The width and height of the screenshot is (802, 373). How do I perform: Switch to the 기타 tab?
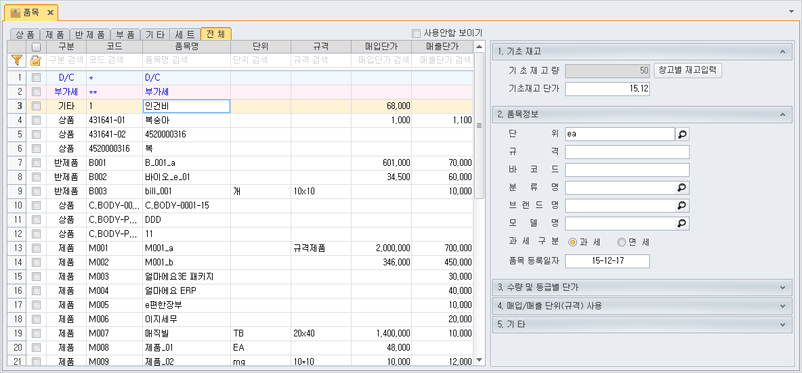pyautogui.click(x=154, y=34)
